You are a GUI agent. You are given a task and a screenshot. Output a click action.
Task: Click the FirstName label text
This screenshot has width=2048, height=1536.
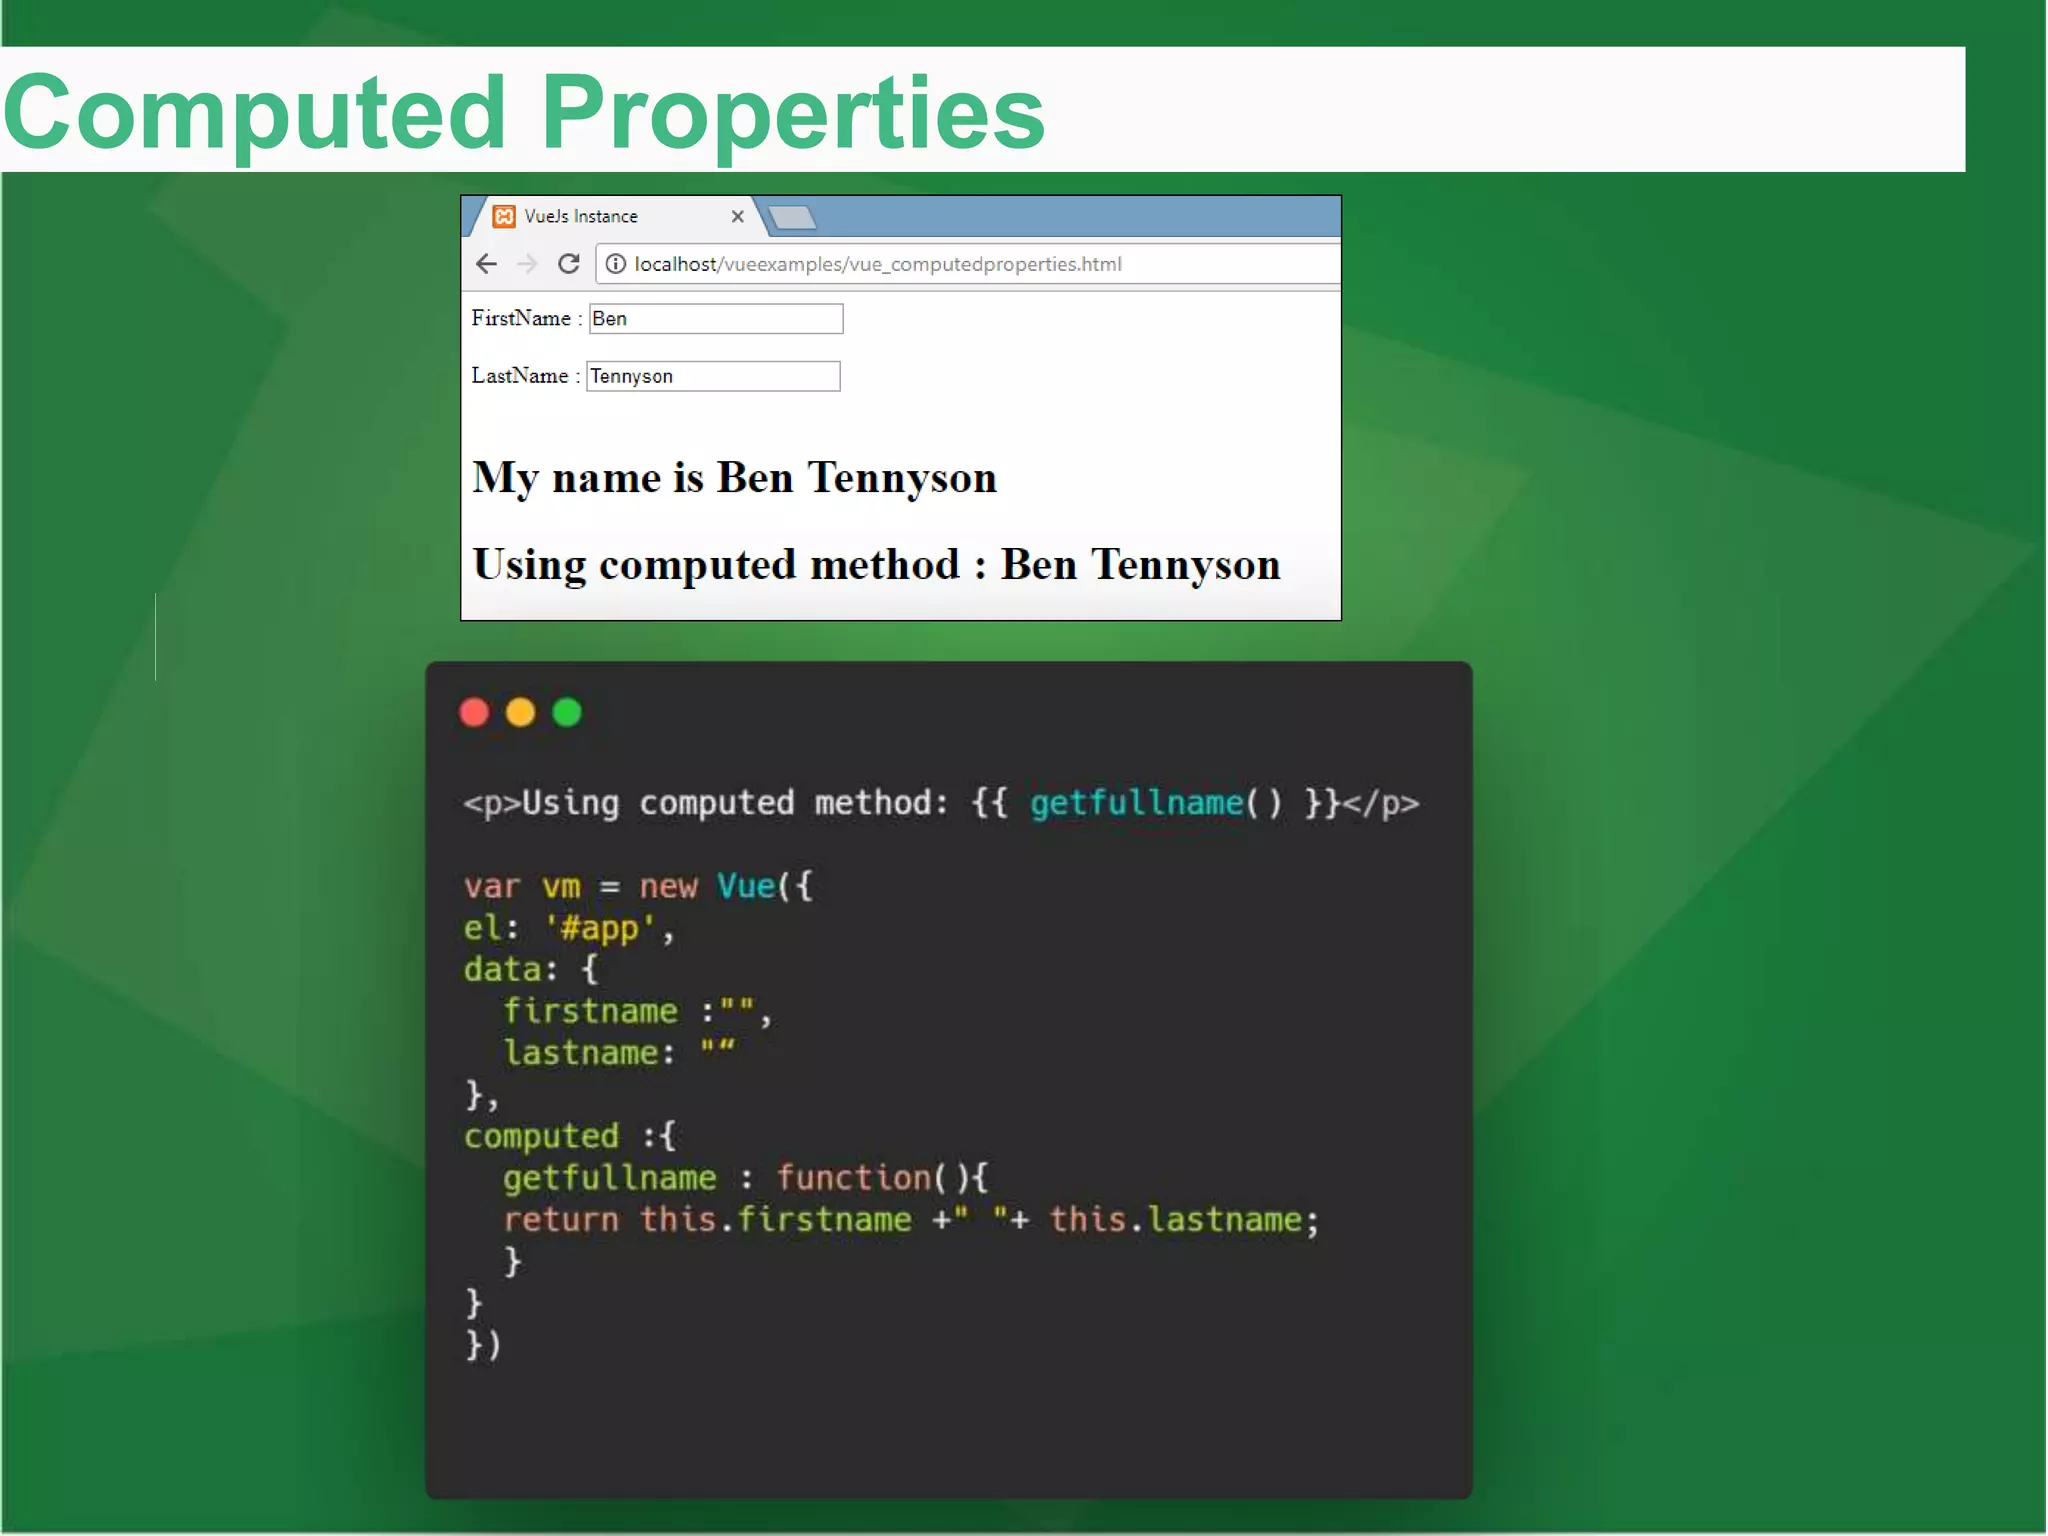(521, 319)
